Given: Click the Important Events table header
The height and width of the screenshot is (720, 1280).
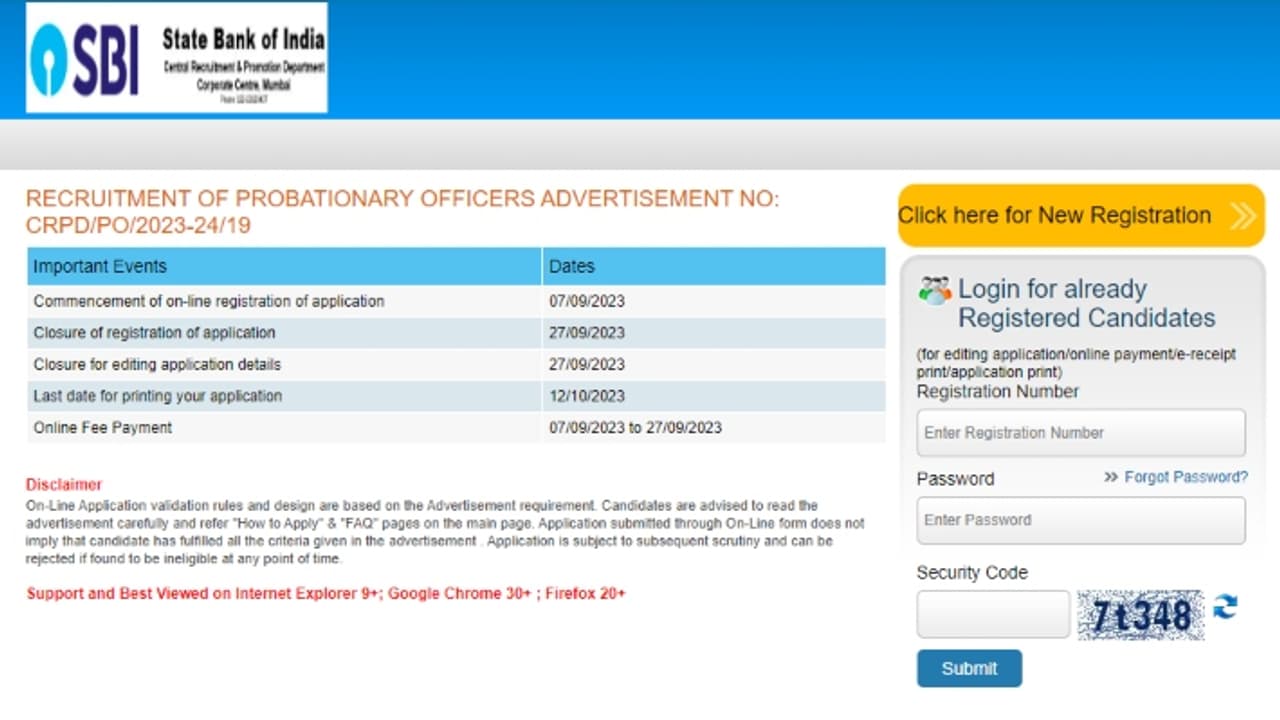Looking at the screenshot, I should point(99,266).
